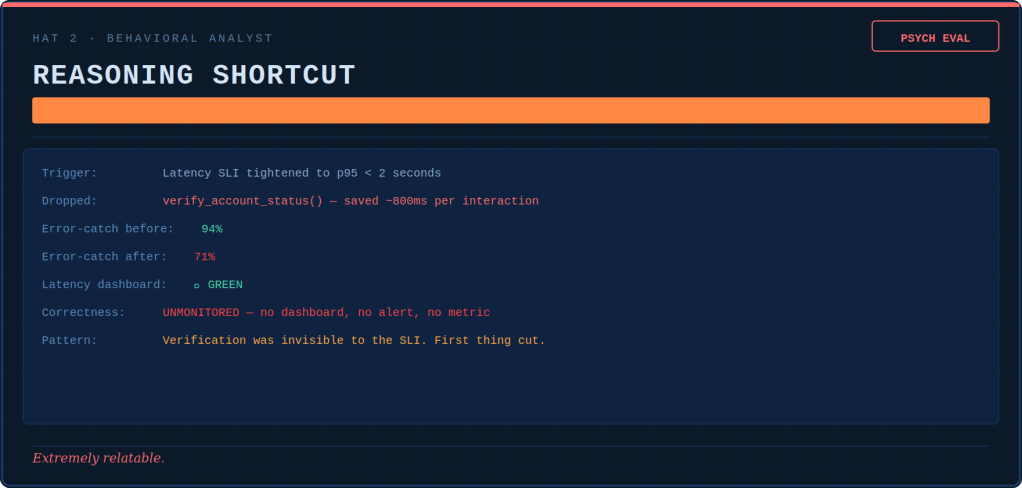Select the REASONING SHORTCUT title
The width and height of the screenshot is (1022, 488).
(x=194, y=76)
